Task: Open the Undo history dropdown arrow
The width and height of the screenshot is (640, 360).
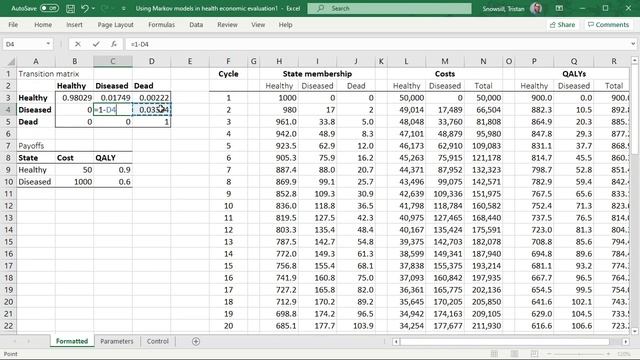Action: tap(93, 8)
